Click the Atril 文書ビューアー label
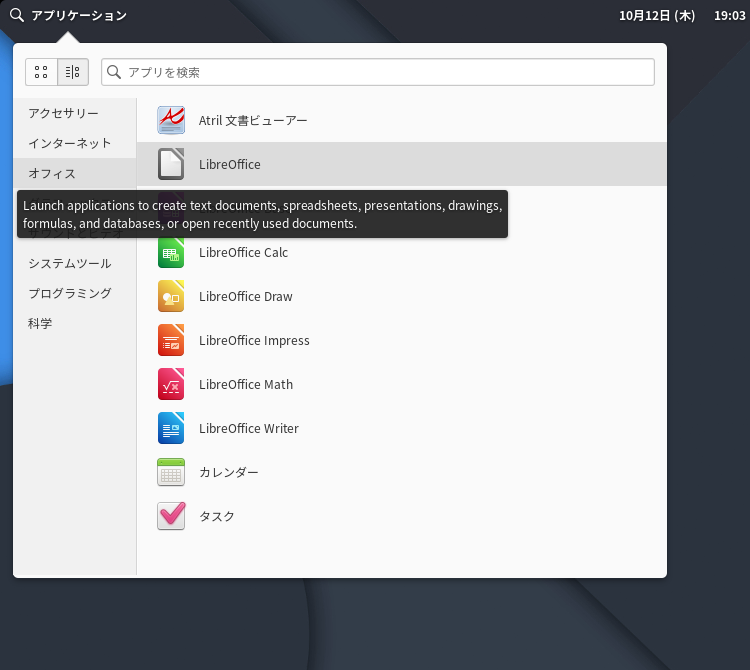Screen dimensions: 750x670 coord(253,121)
